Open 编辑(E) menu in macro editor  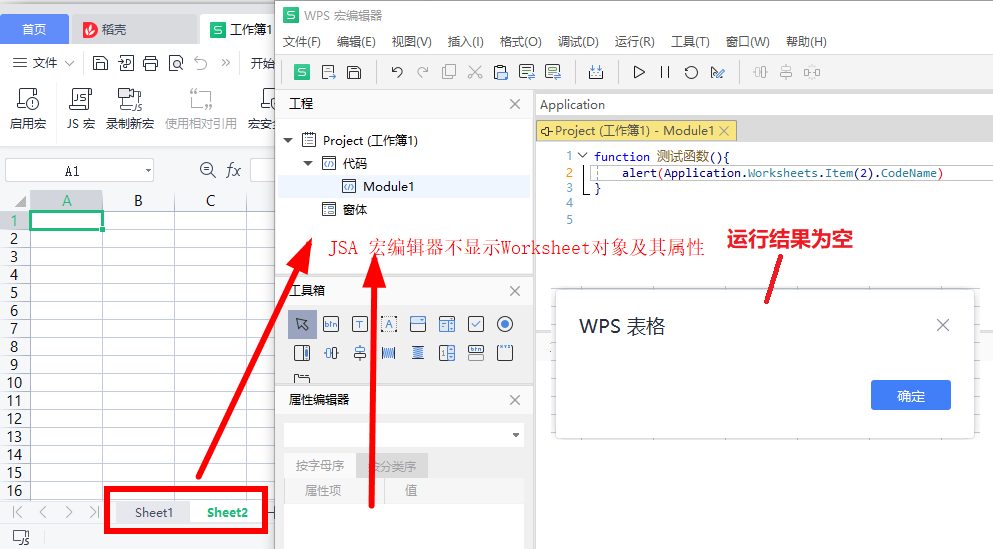point(356,42)
